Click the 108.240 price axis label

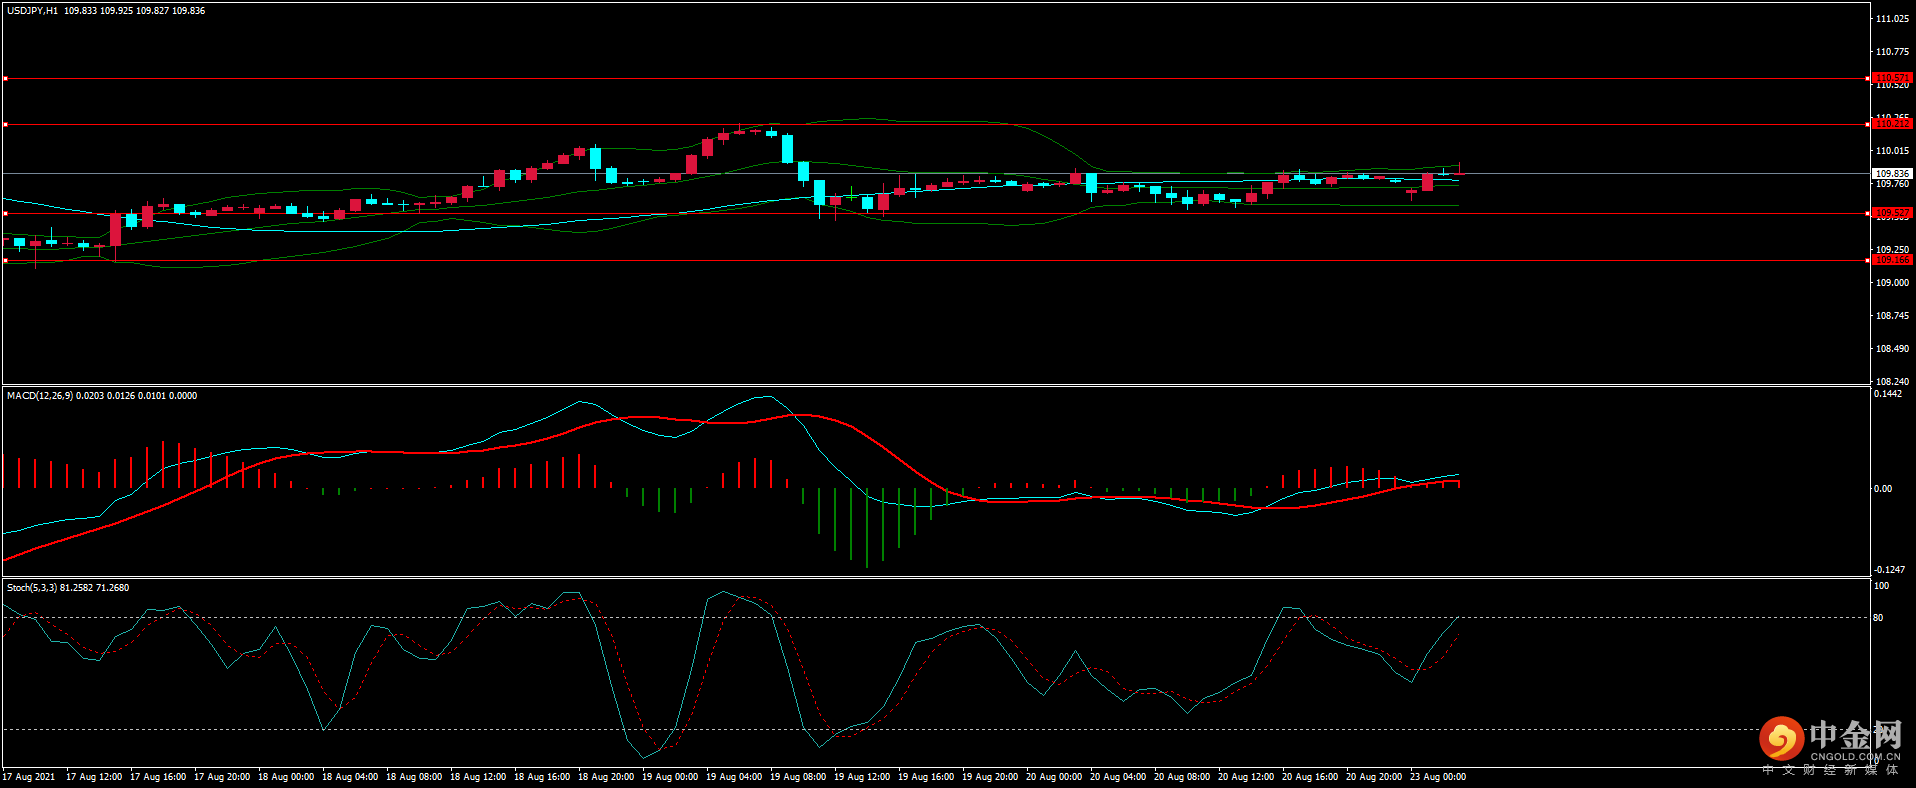click(1892, 382)
